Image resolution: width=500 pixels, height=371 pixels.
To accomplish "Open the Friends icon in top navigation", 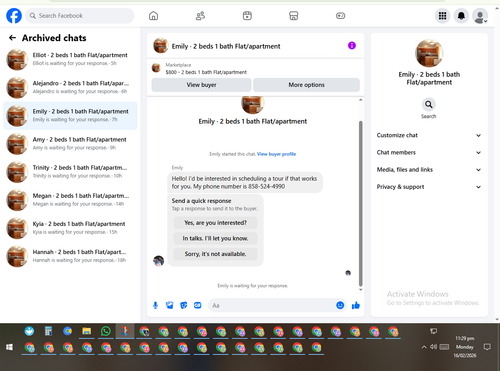I will [200, 16].
